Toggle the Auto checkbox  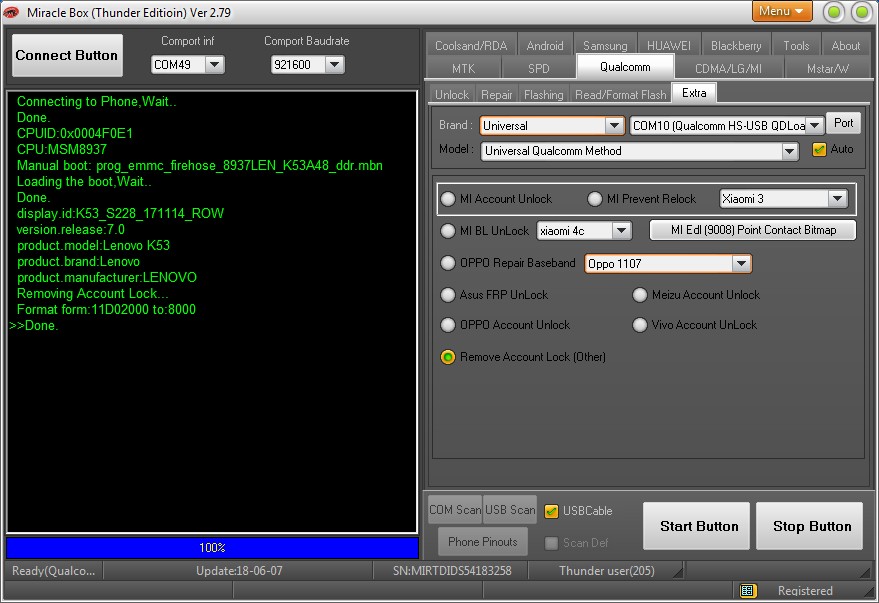(x=819, y=150)
